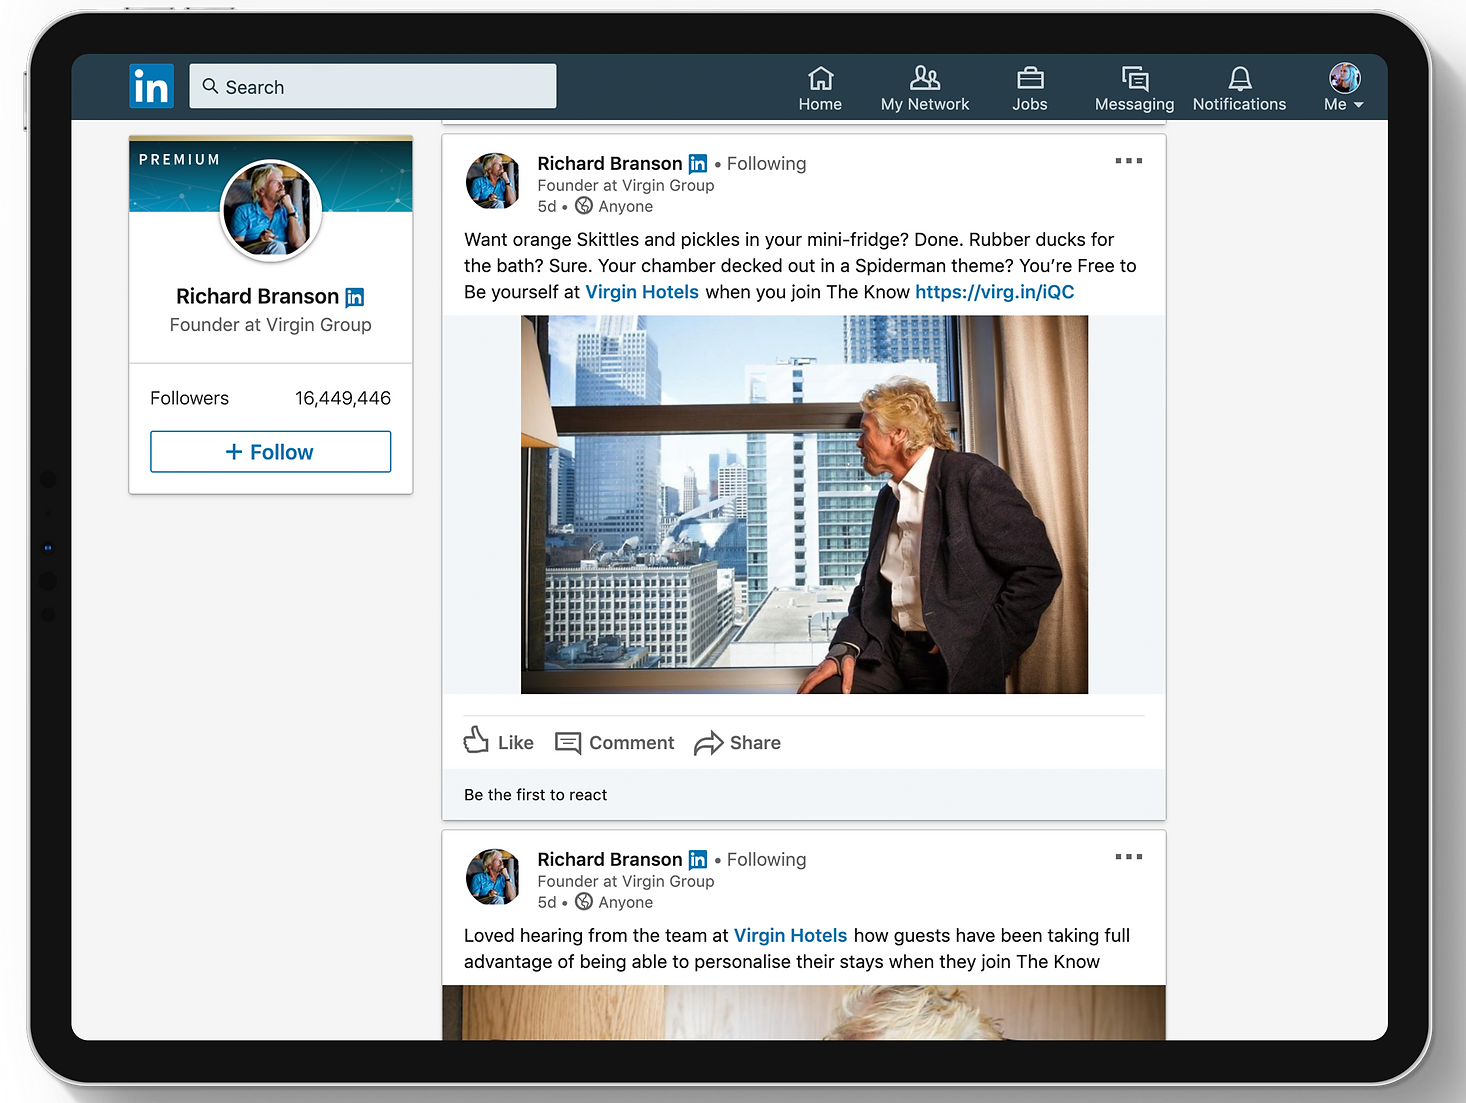Click the globe visibility icon on the second post

[584, 902]
